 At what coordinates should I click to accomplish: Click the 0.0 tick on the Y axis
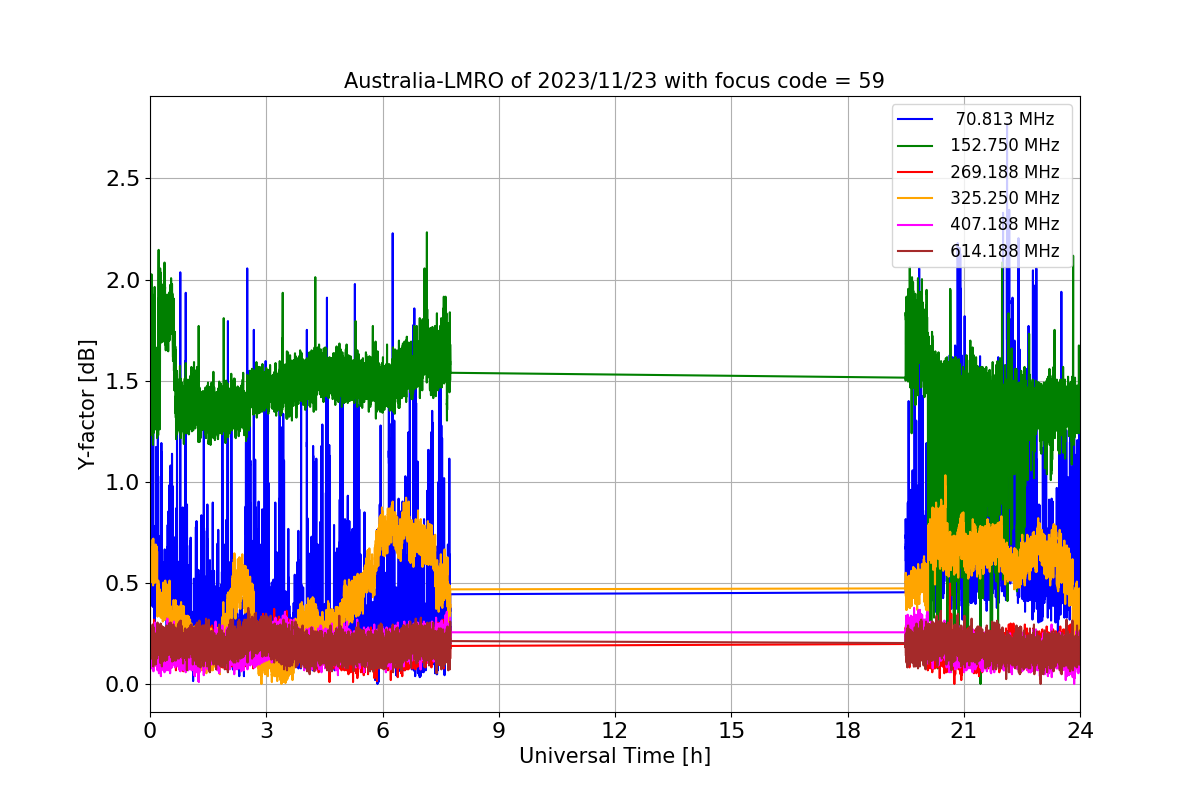(122, 684)
